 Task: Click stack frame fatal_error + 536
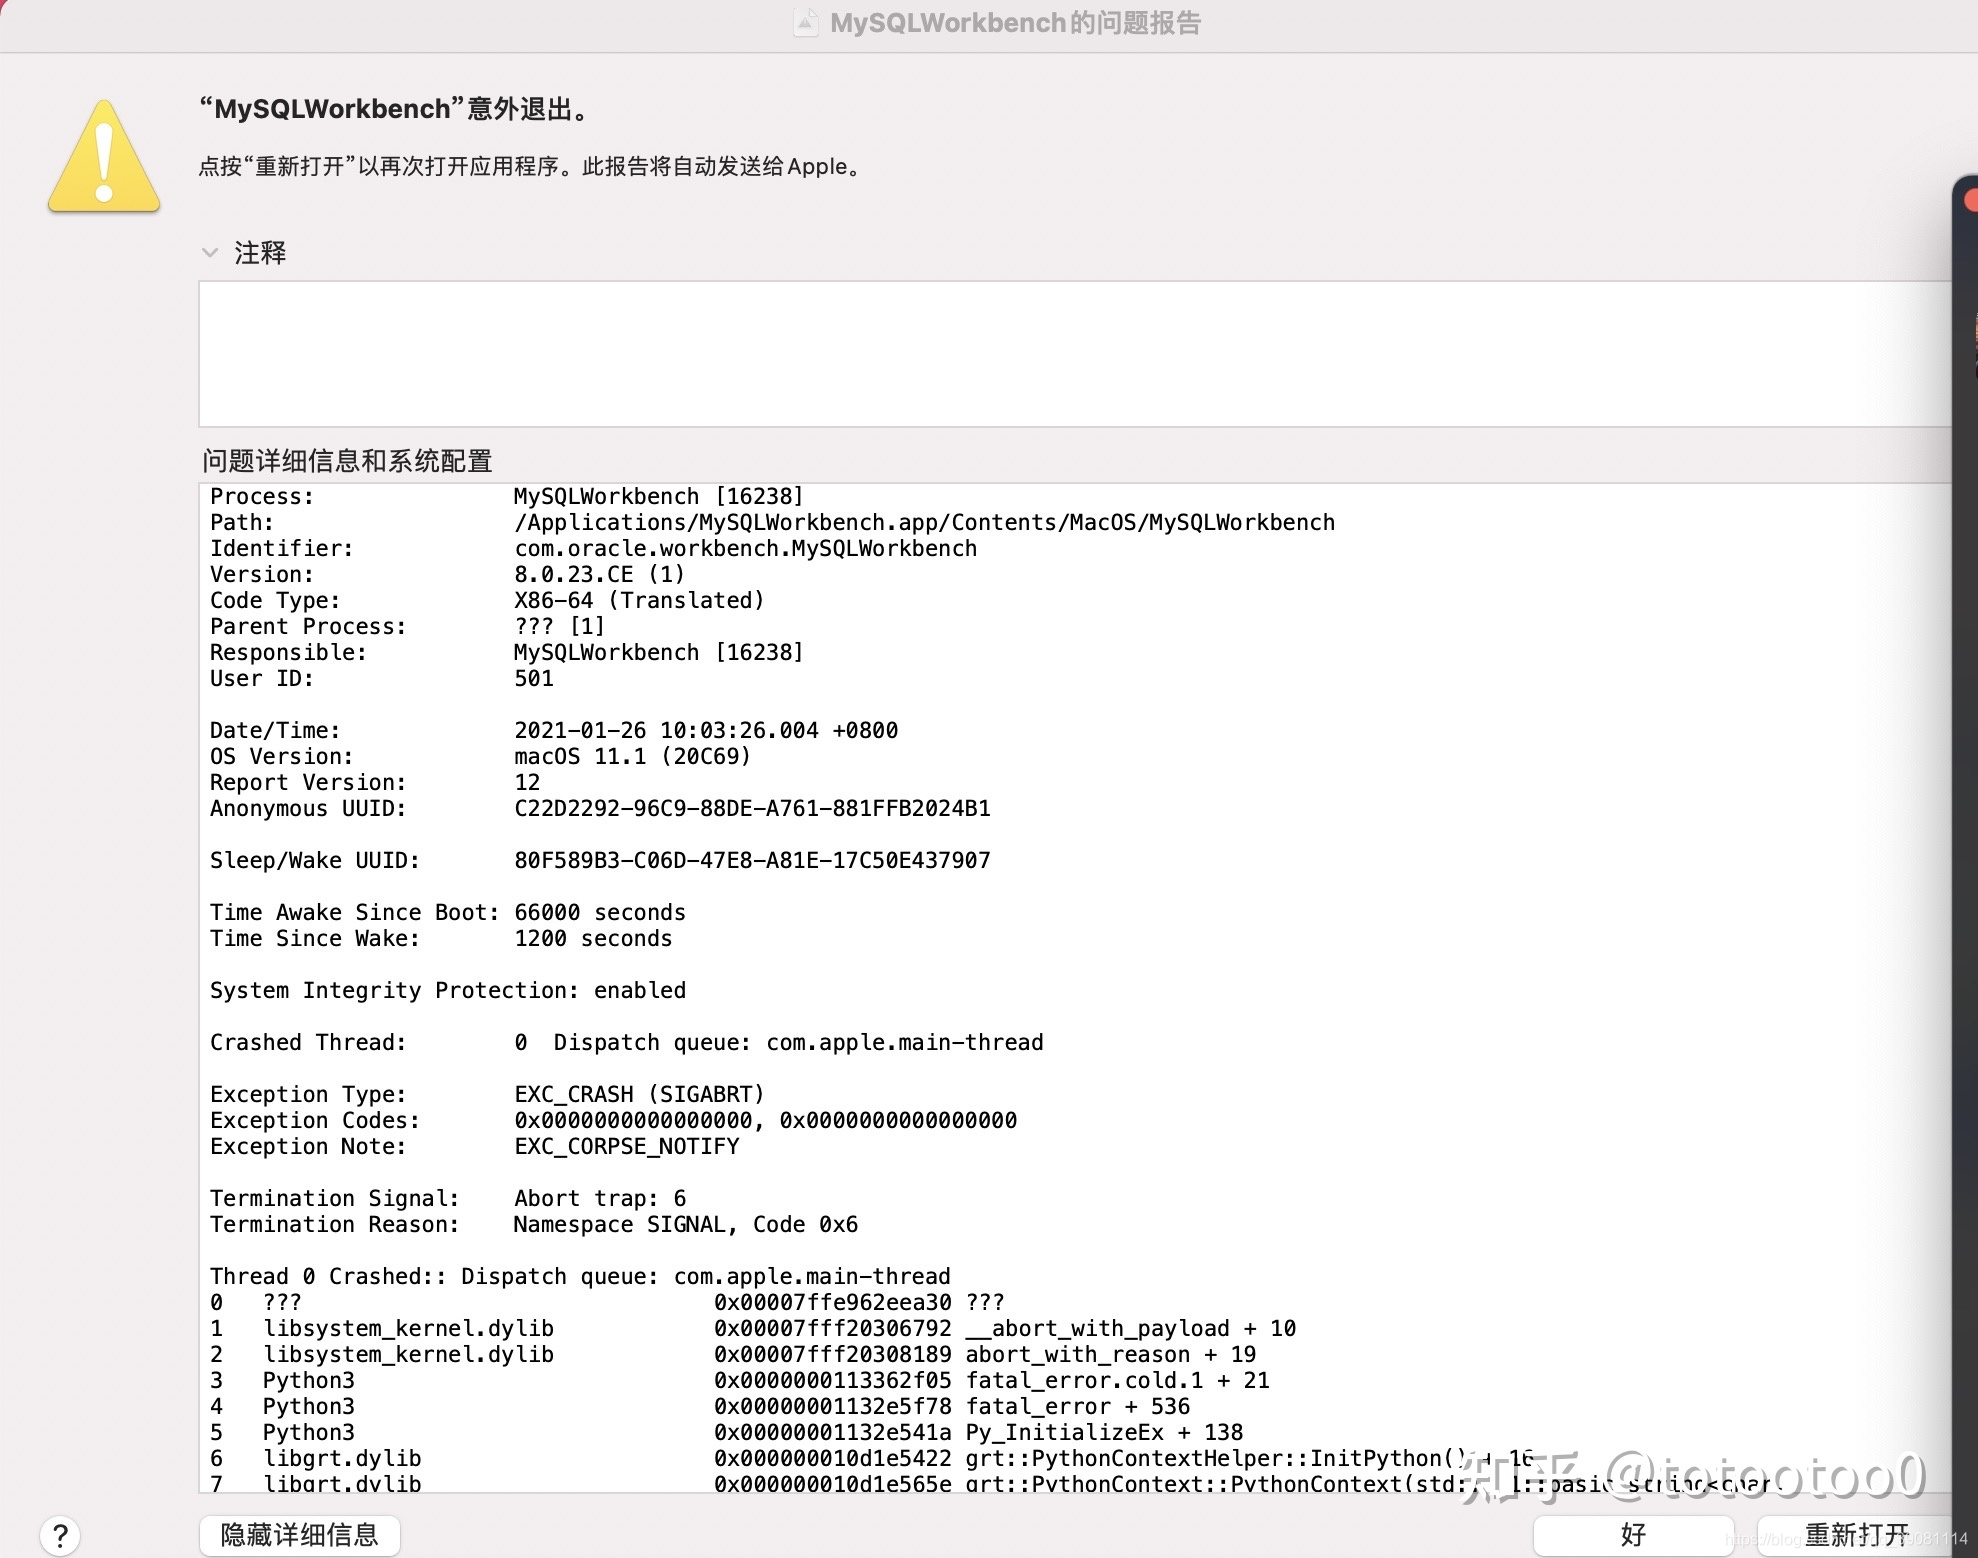tap(700, 1407)
